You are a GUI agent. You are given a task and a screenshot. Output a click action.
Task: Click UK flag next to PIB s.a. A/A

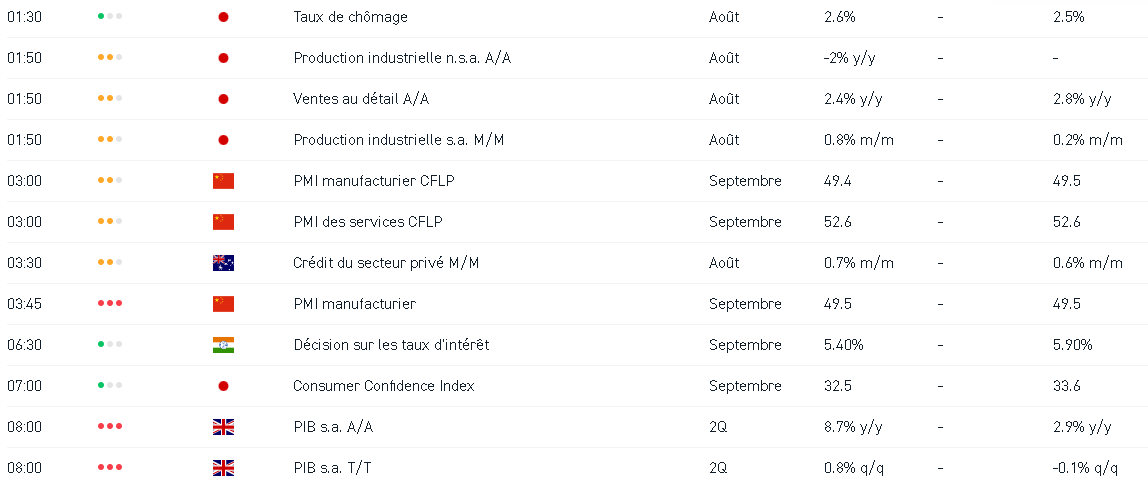(x=223, y=427)
